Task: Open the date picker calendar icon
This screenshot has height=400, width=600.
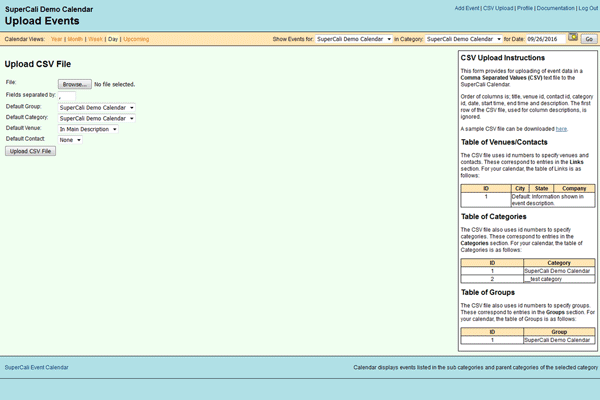Action: [573, 37]
